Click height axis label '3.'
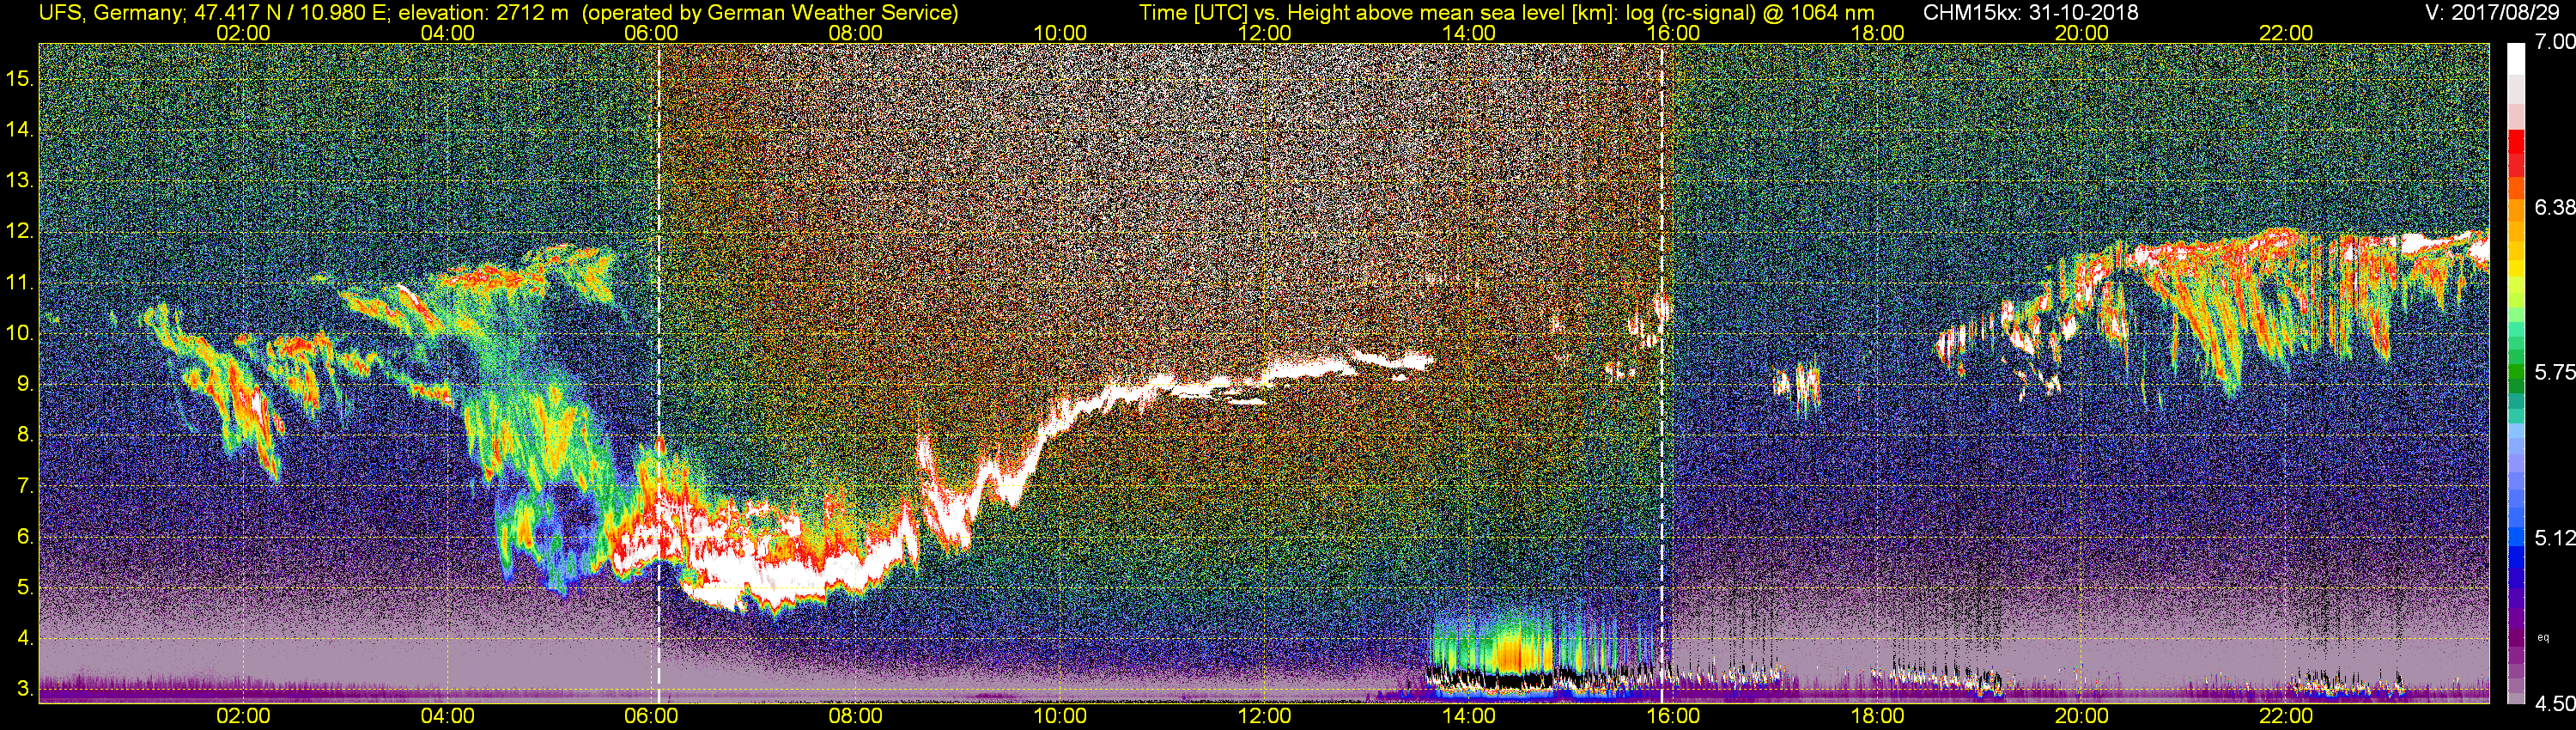The width and height of the screenshot is (2576, 730). click(26, 689)
